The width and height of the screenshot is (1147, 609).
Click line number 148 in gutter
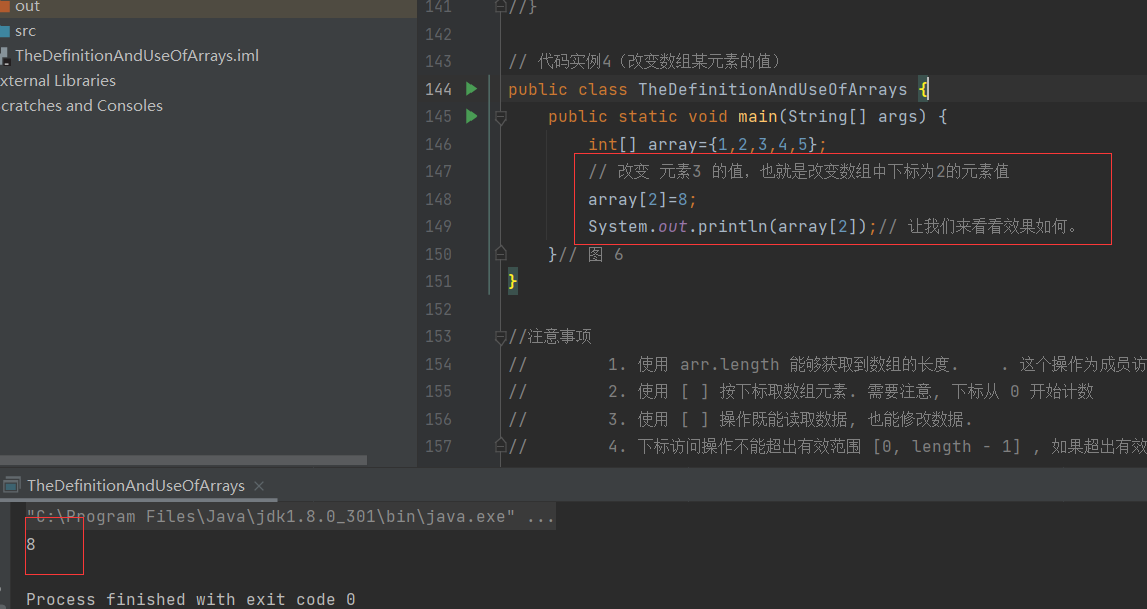[x=438, y=199]
